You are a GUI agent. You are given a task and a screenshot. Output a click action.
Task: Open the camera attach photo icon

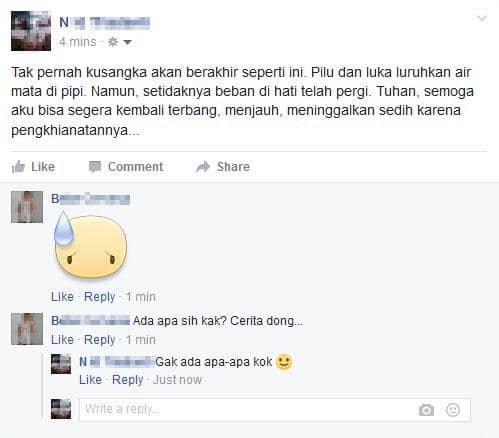click(426, 410)
